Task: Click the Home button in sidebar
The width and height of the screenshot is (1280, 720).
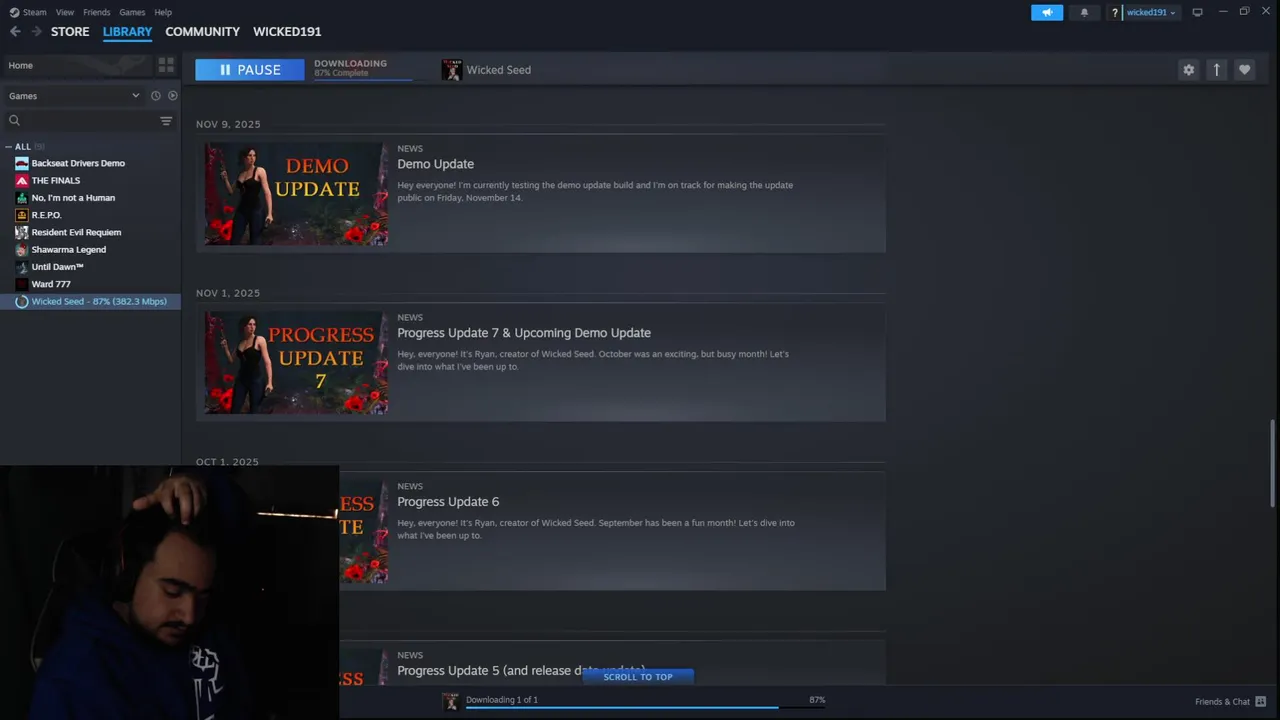Action: (75, 65)
